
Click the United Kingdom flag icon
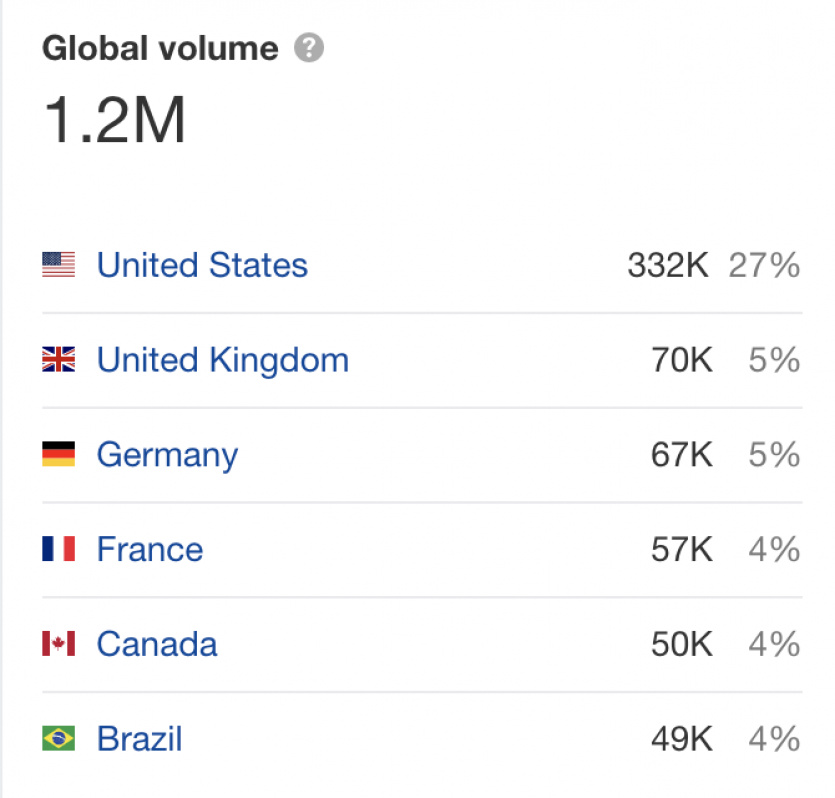coord(59,359)
